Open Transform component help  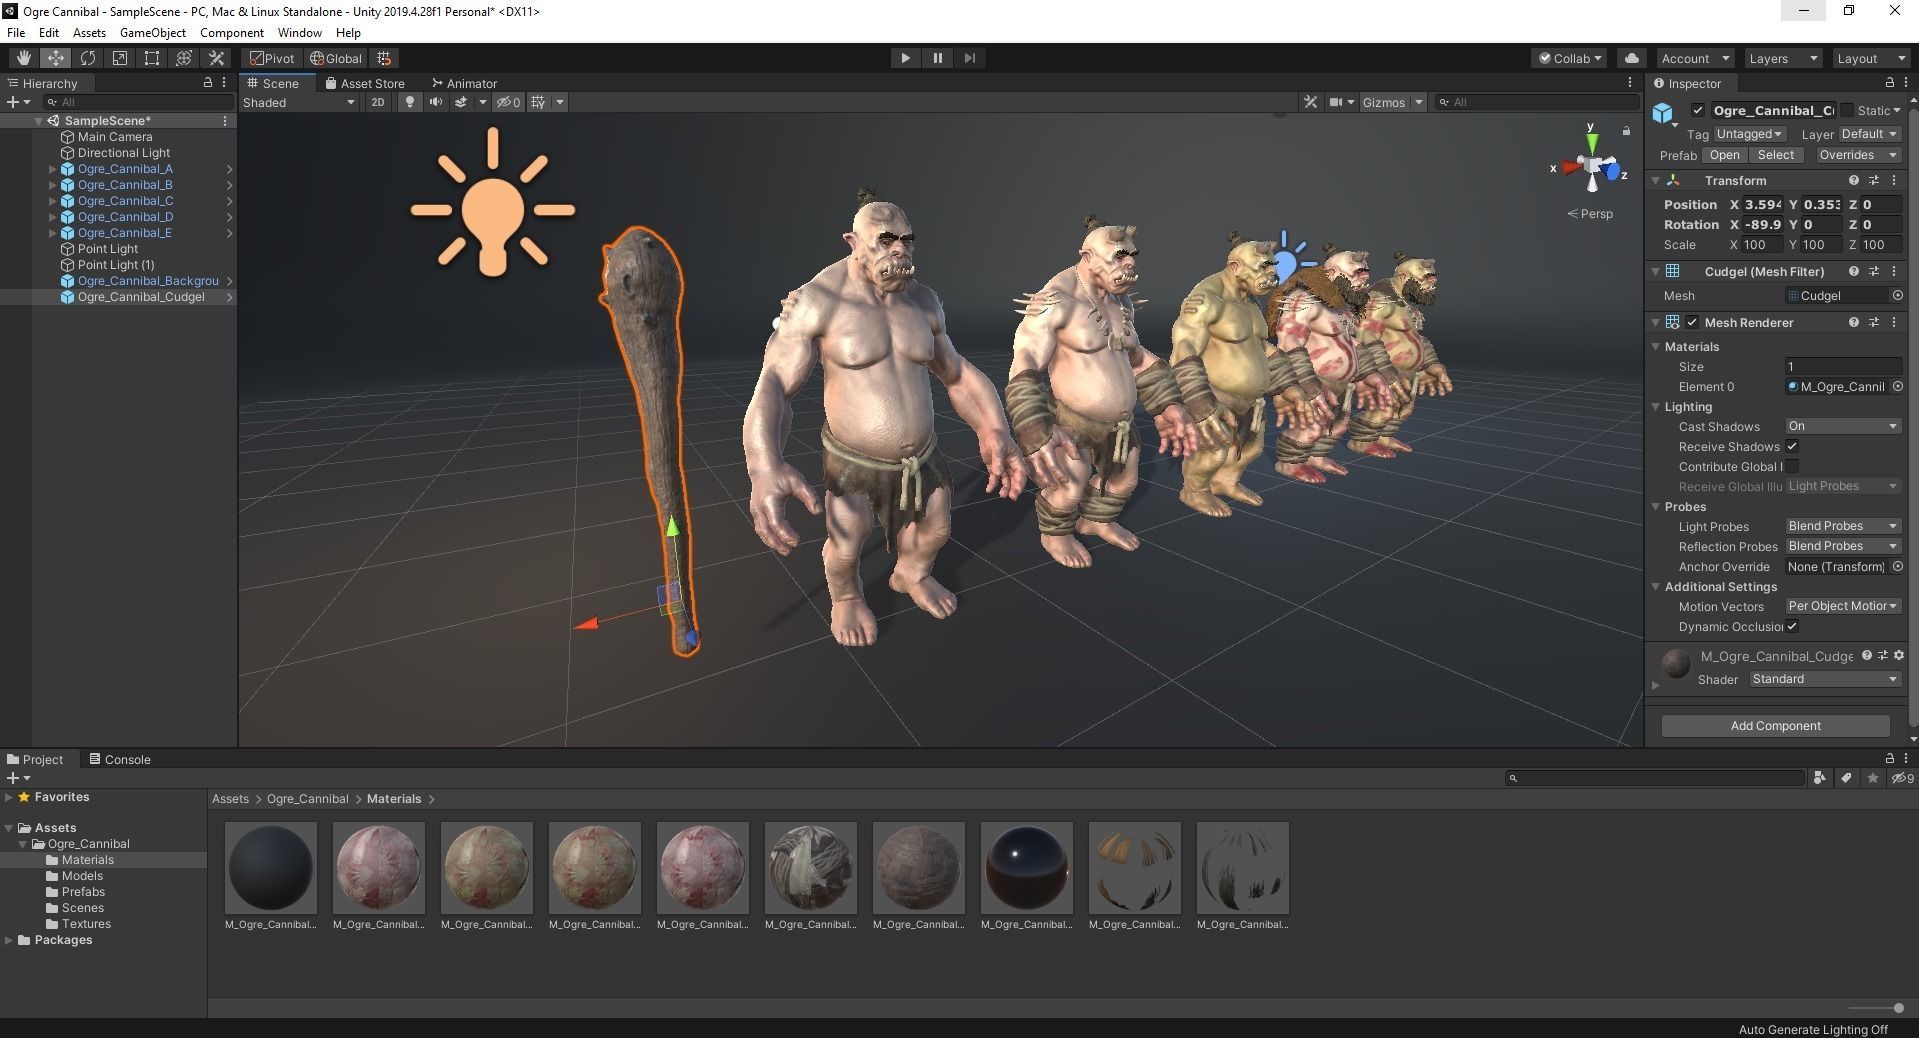(x=1853, y=180)
